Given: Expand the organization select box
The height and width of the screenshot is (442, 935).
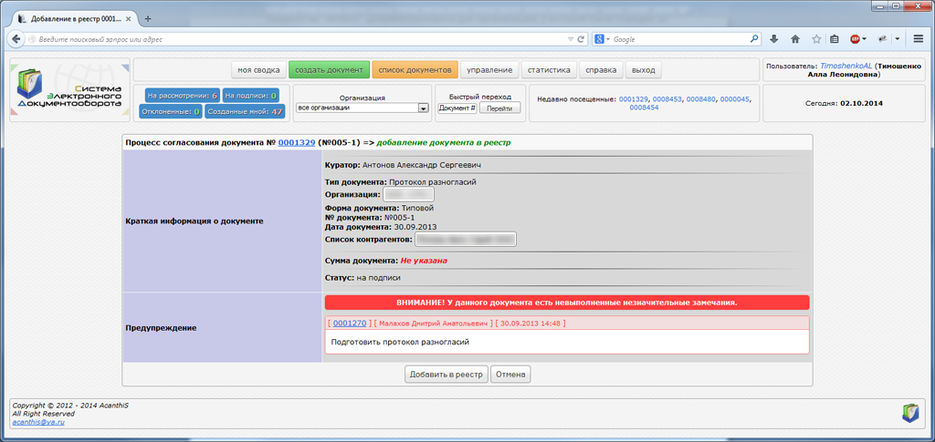Looking at the screenshot, I should pos(363,108).
